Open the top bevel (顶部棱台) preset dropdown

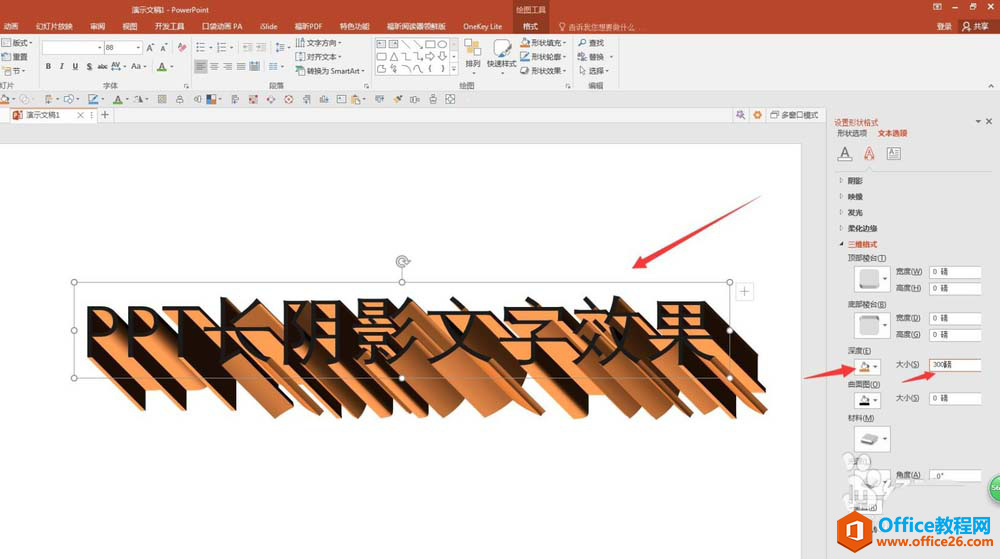(x=872, y=279)
